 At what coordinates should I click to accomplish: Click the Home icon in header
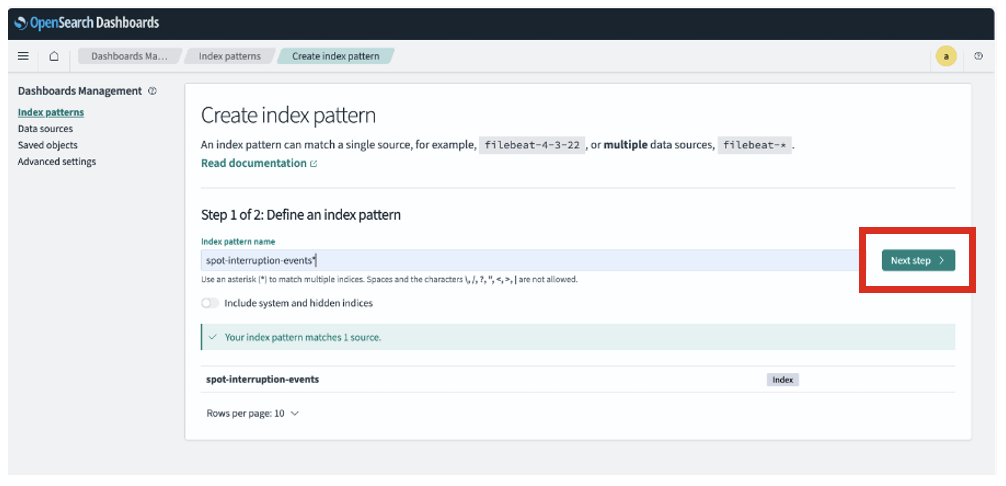click(x=54, y=57)
